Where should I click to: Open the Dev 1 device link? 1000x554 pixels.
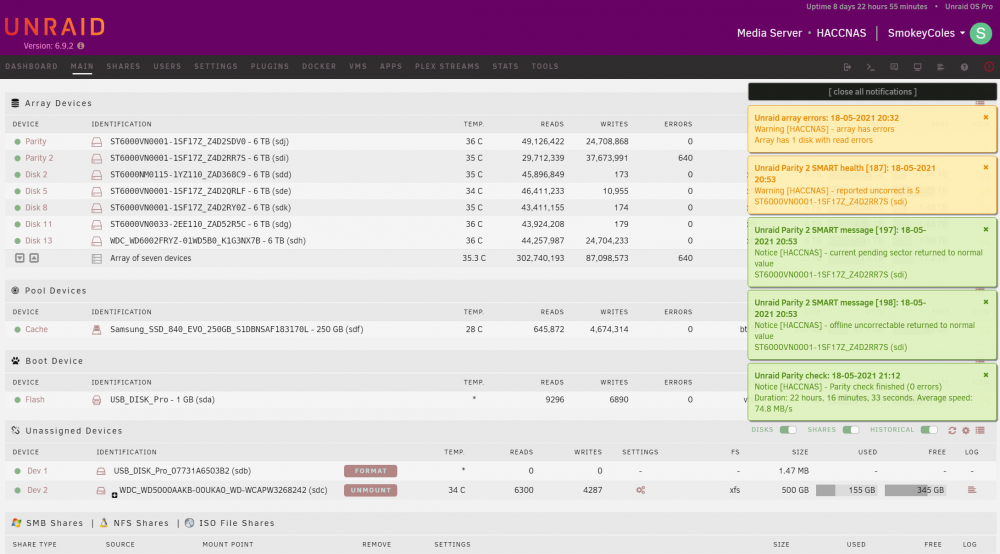coord(37,471)
